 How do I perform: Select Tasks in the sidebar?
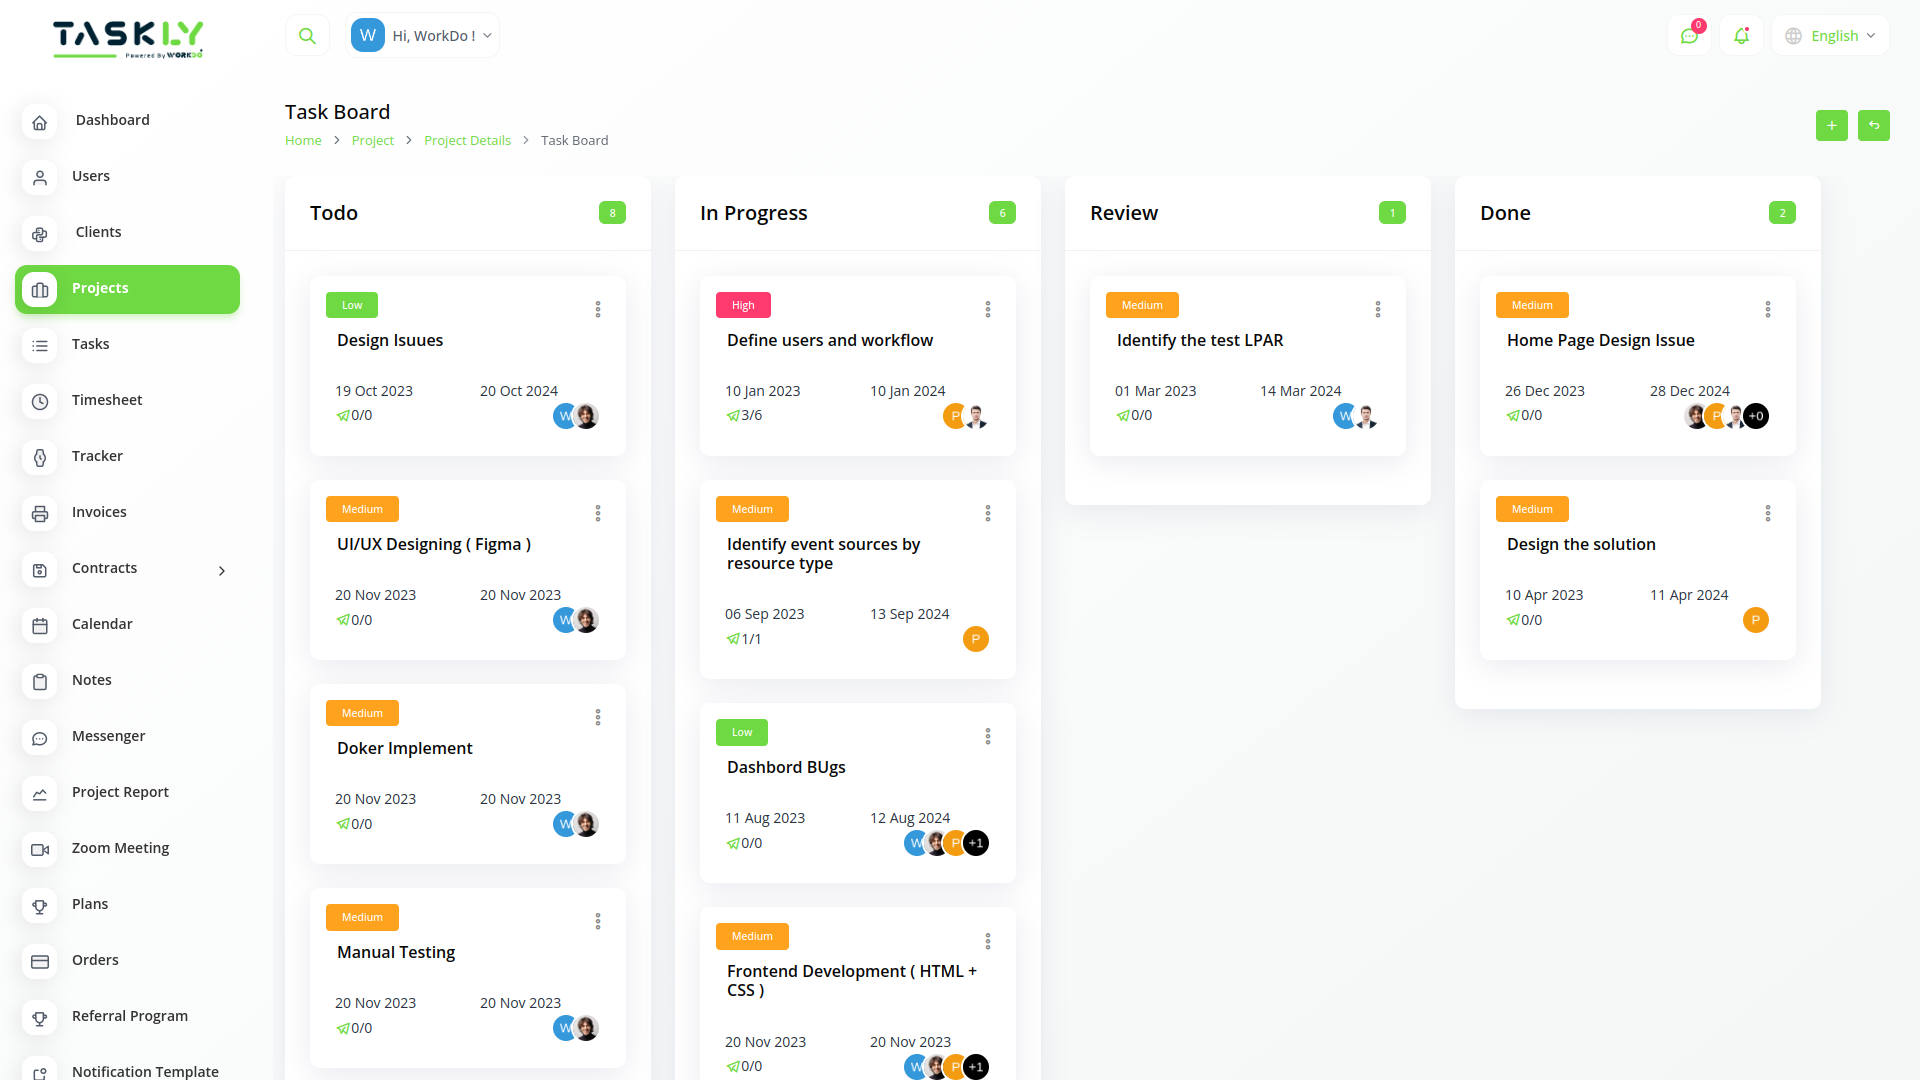coord(90,344)
